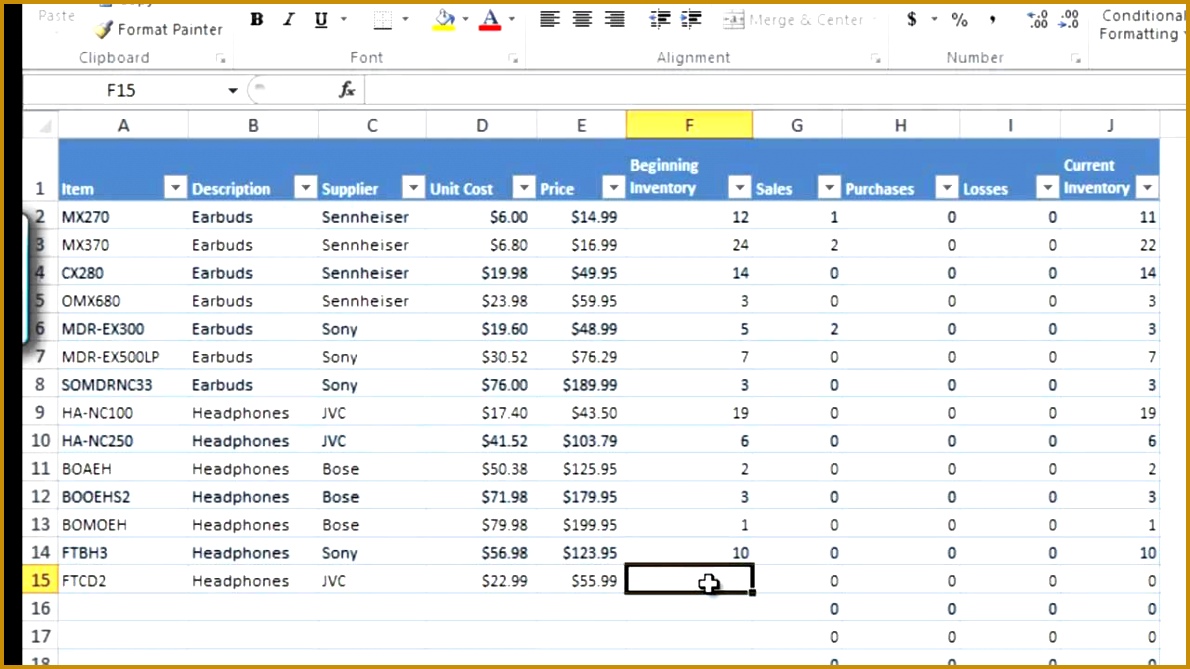Screen dimensions: 1190x669
Task: Click unit cost $79.98 cell
Action: pyautogui.click(x=482, y=525)
